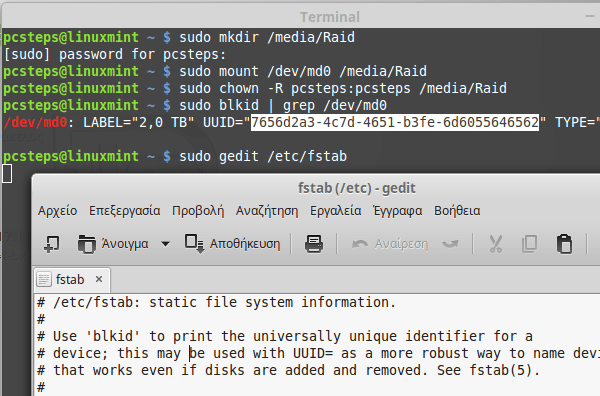Image resolution: width=600 pixels, height=396 pixels.
Task: Click the highlighted UUID in the Terminal
Action: 395,122
